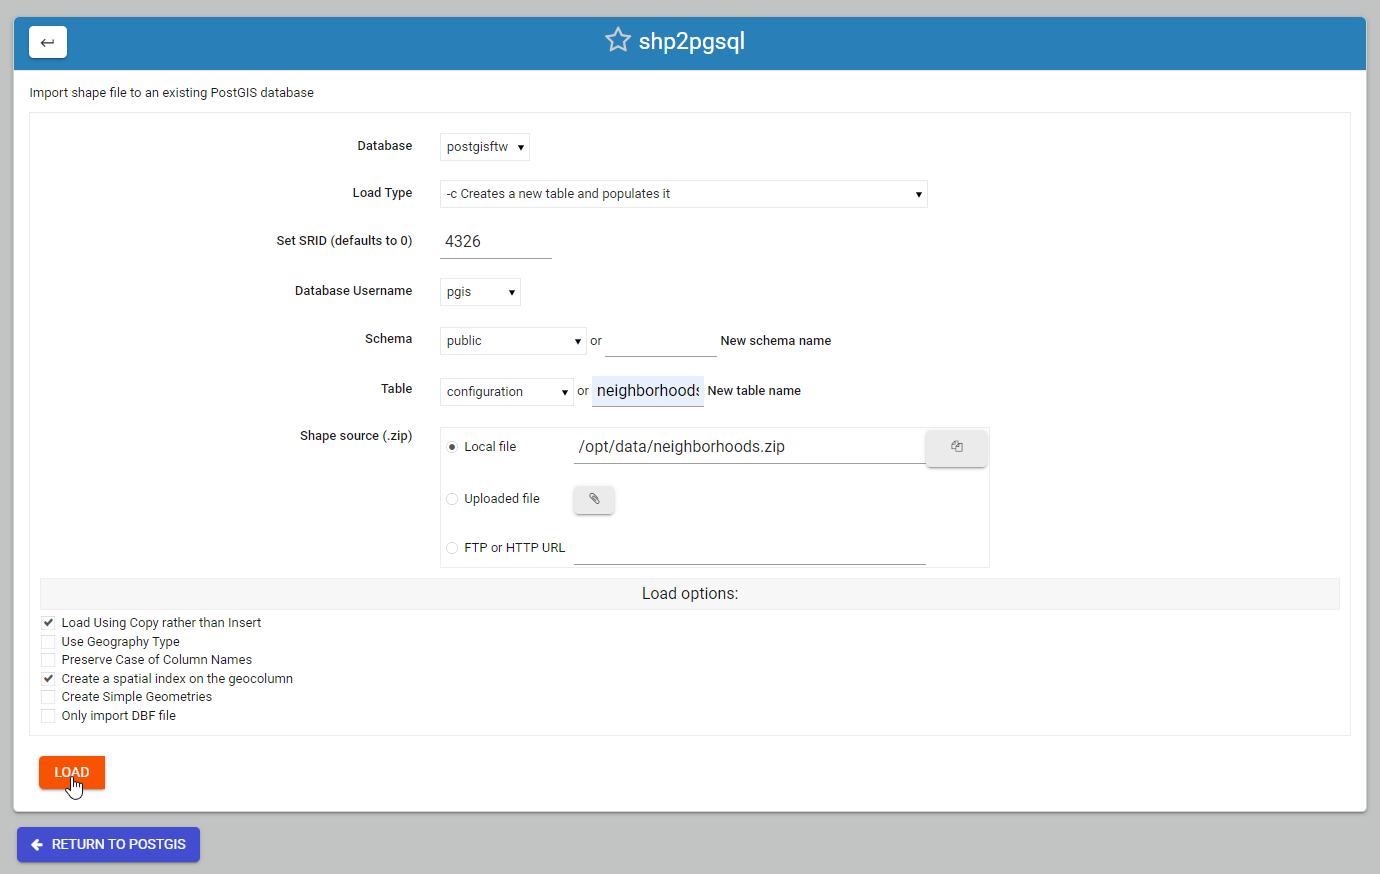
Task: Uncheck Load Using Copy rather than Insert
Action: tap(48, 623)
